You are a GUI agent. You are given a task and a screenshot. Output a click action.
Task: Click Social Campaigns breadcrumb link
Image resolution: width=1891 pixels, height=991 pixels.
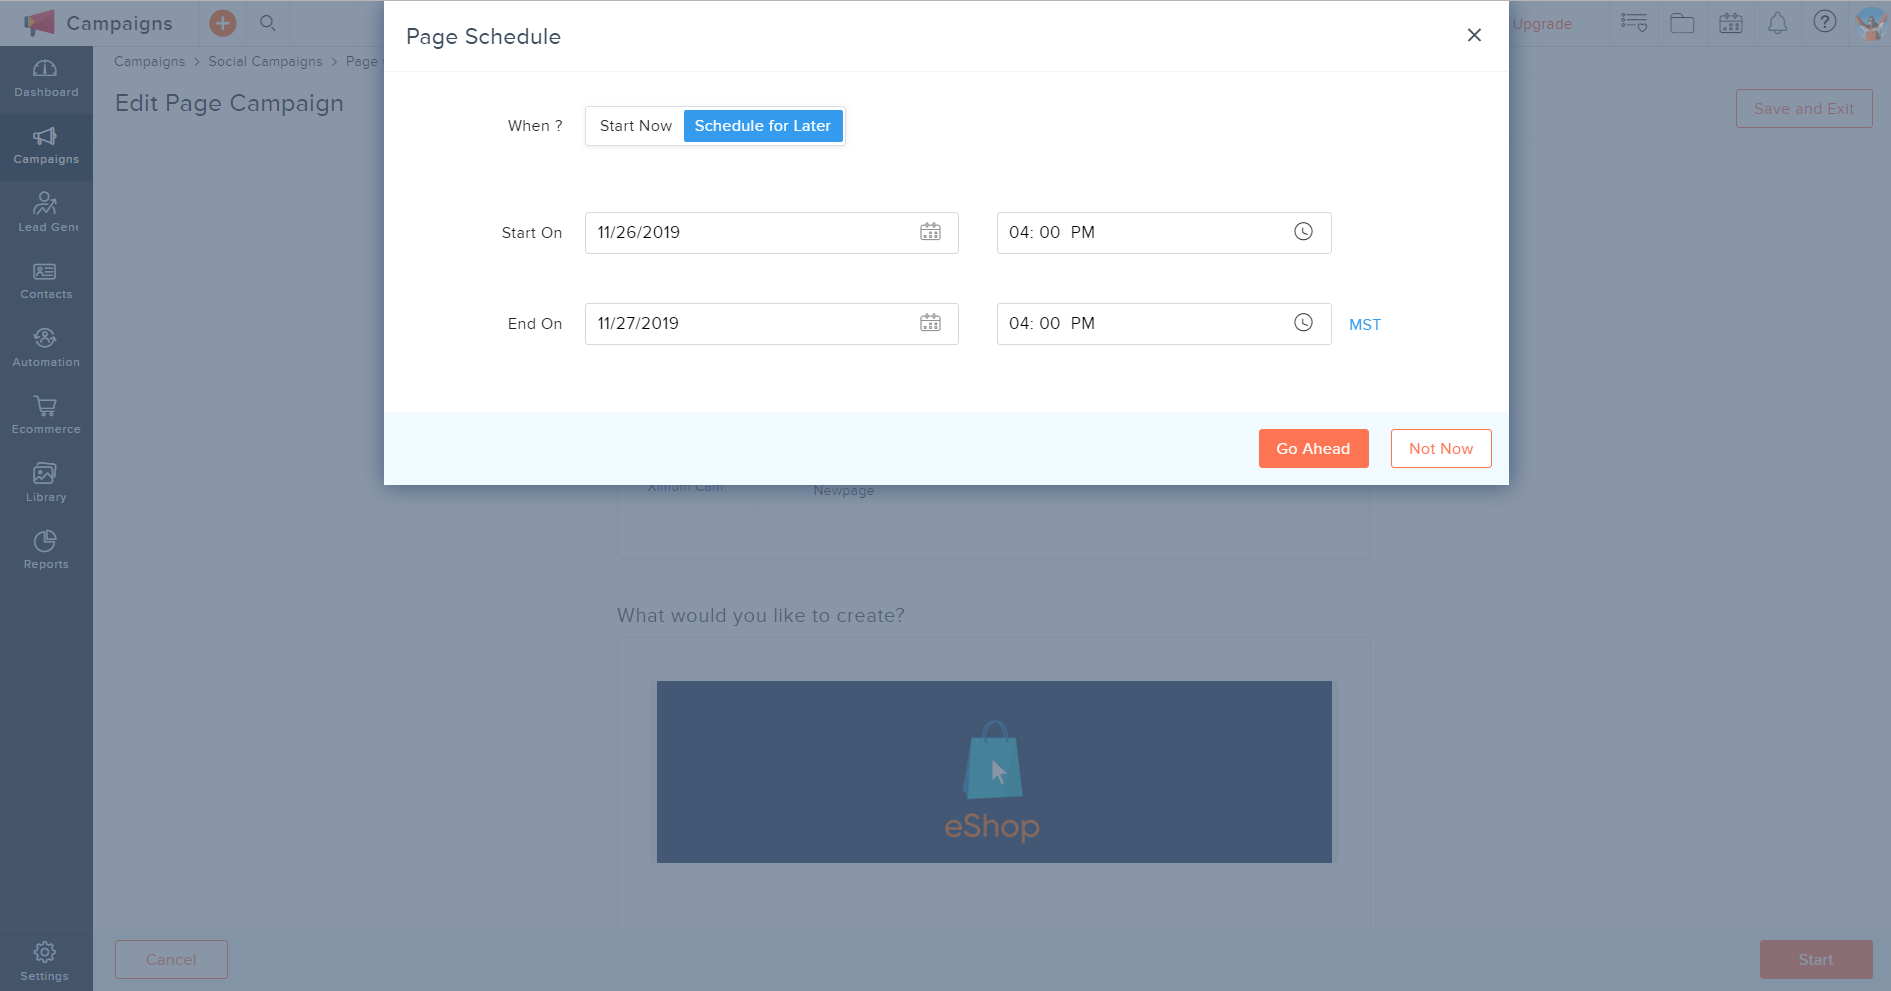[265, 62]
